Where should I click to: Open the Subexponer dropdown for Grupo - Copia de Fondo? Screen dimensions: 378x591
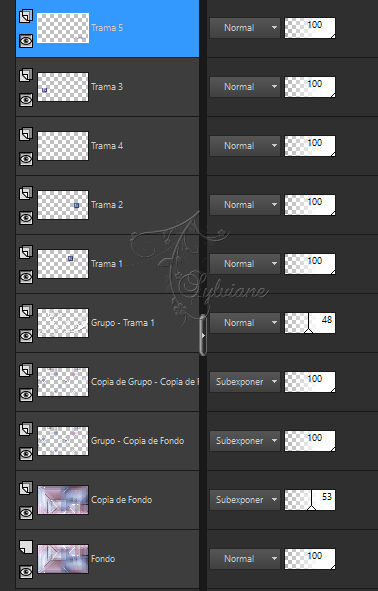point(245,441)
